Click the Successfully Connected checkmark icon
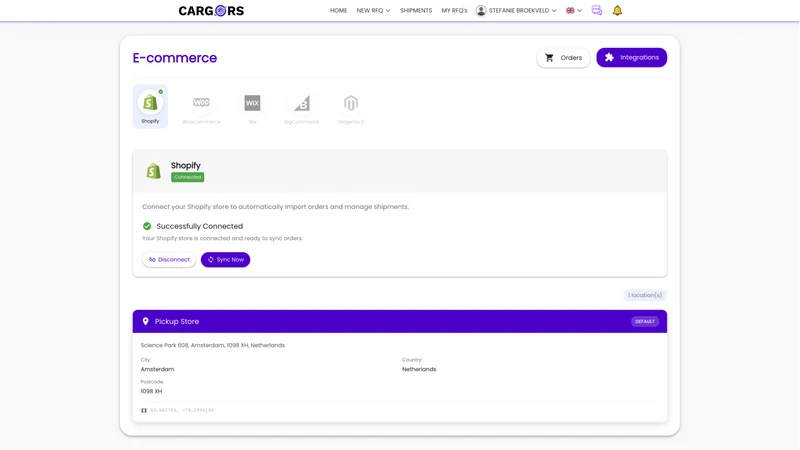Image resolution: width=800 pixels, height=450 pixels. point(147,226)
